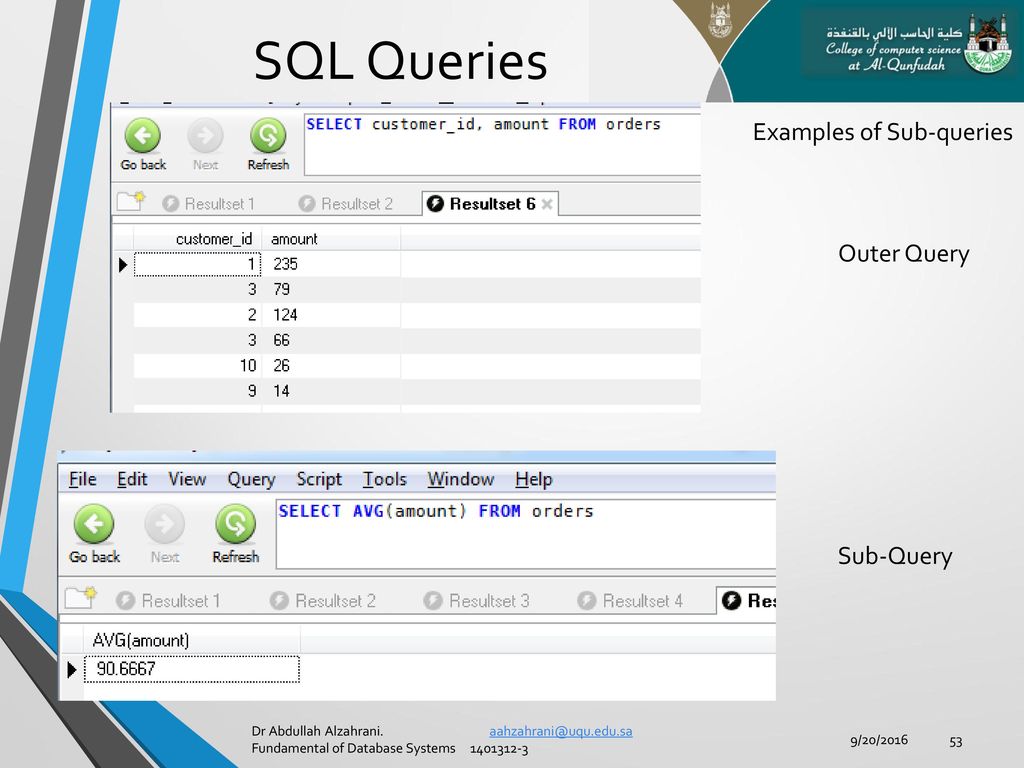Close the Resultset 6 tab

547,204
